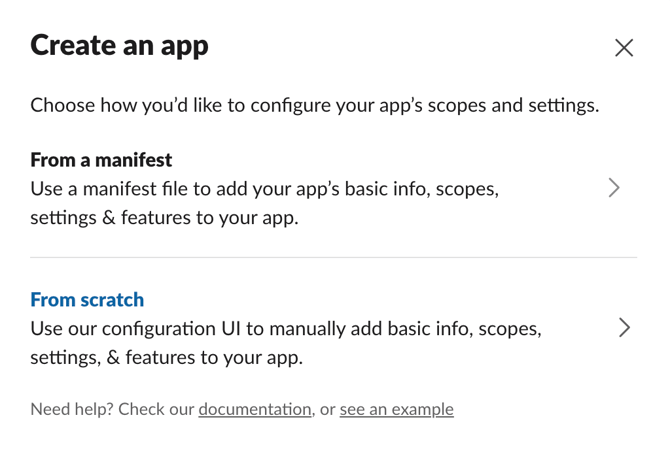Click the chevron beside From scratch
This screenshot has height=460, width=670.
(624, 328)
